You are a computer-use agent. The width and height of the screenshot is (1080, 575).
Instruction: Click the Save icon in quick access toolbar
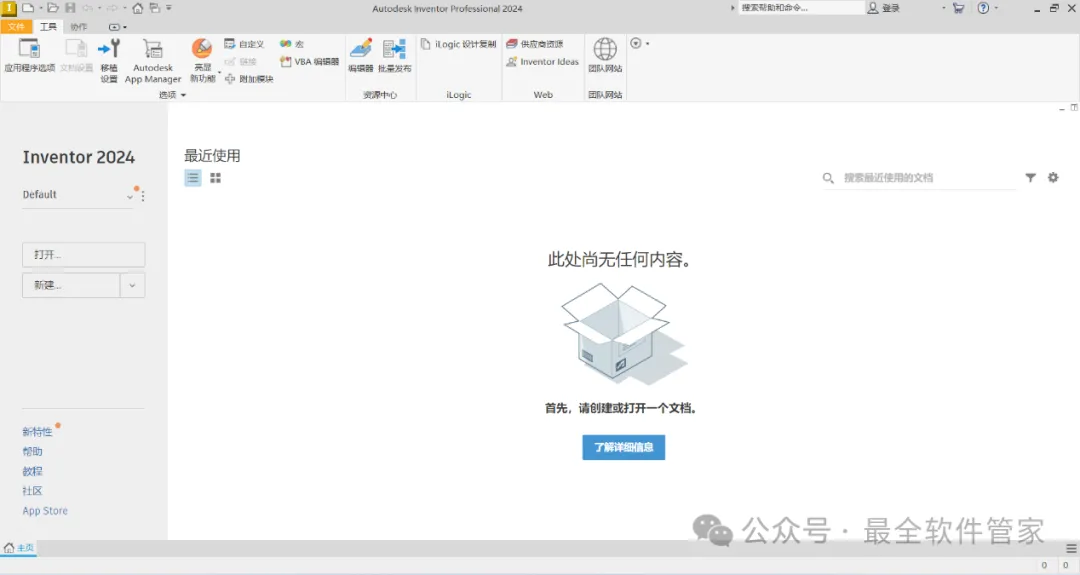tap(70, 8)
